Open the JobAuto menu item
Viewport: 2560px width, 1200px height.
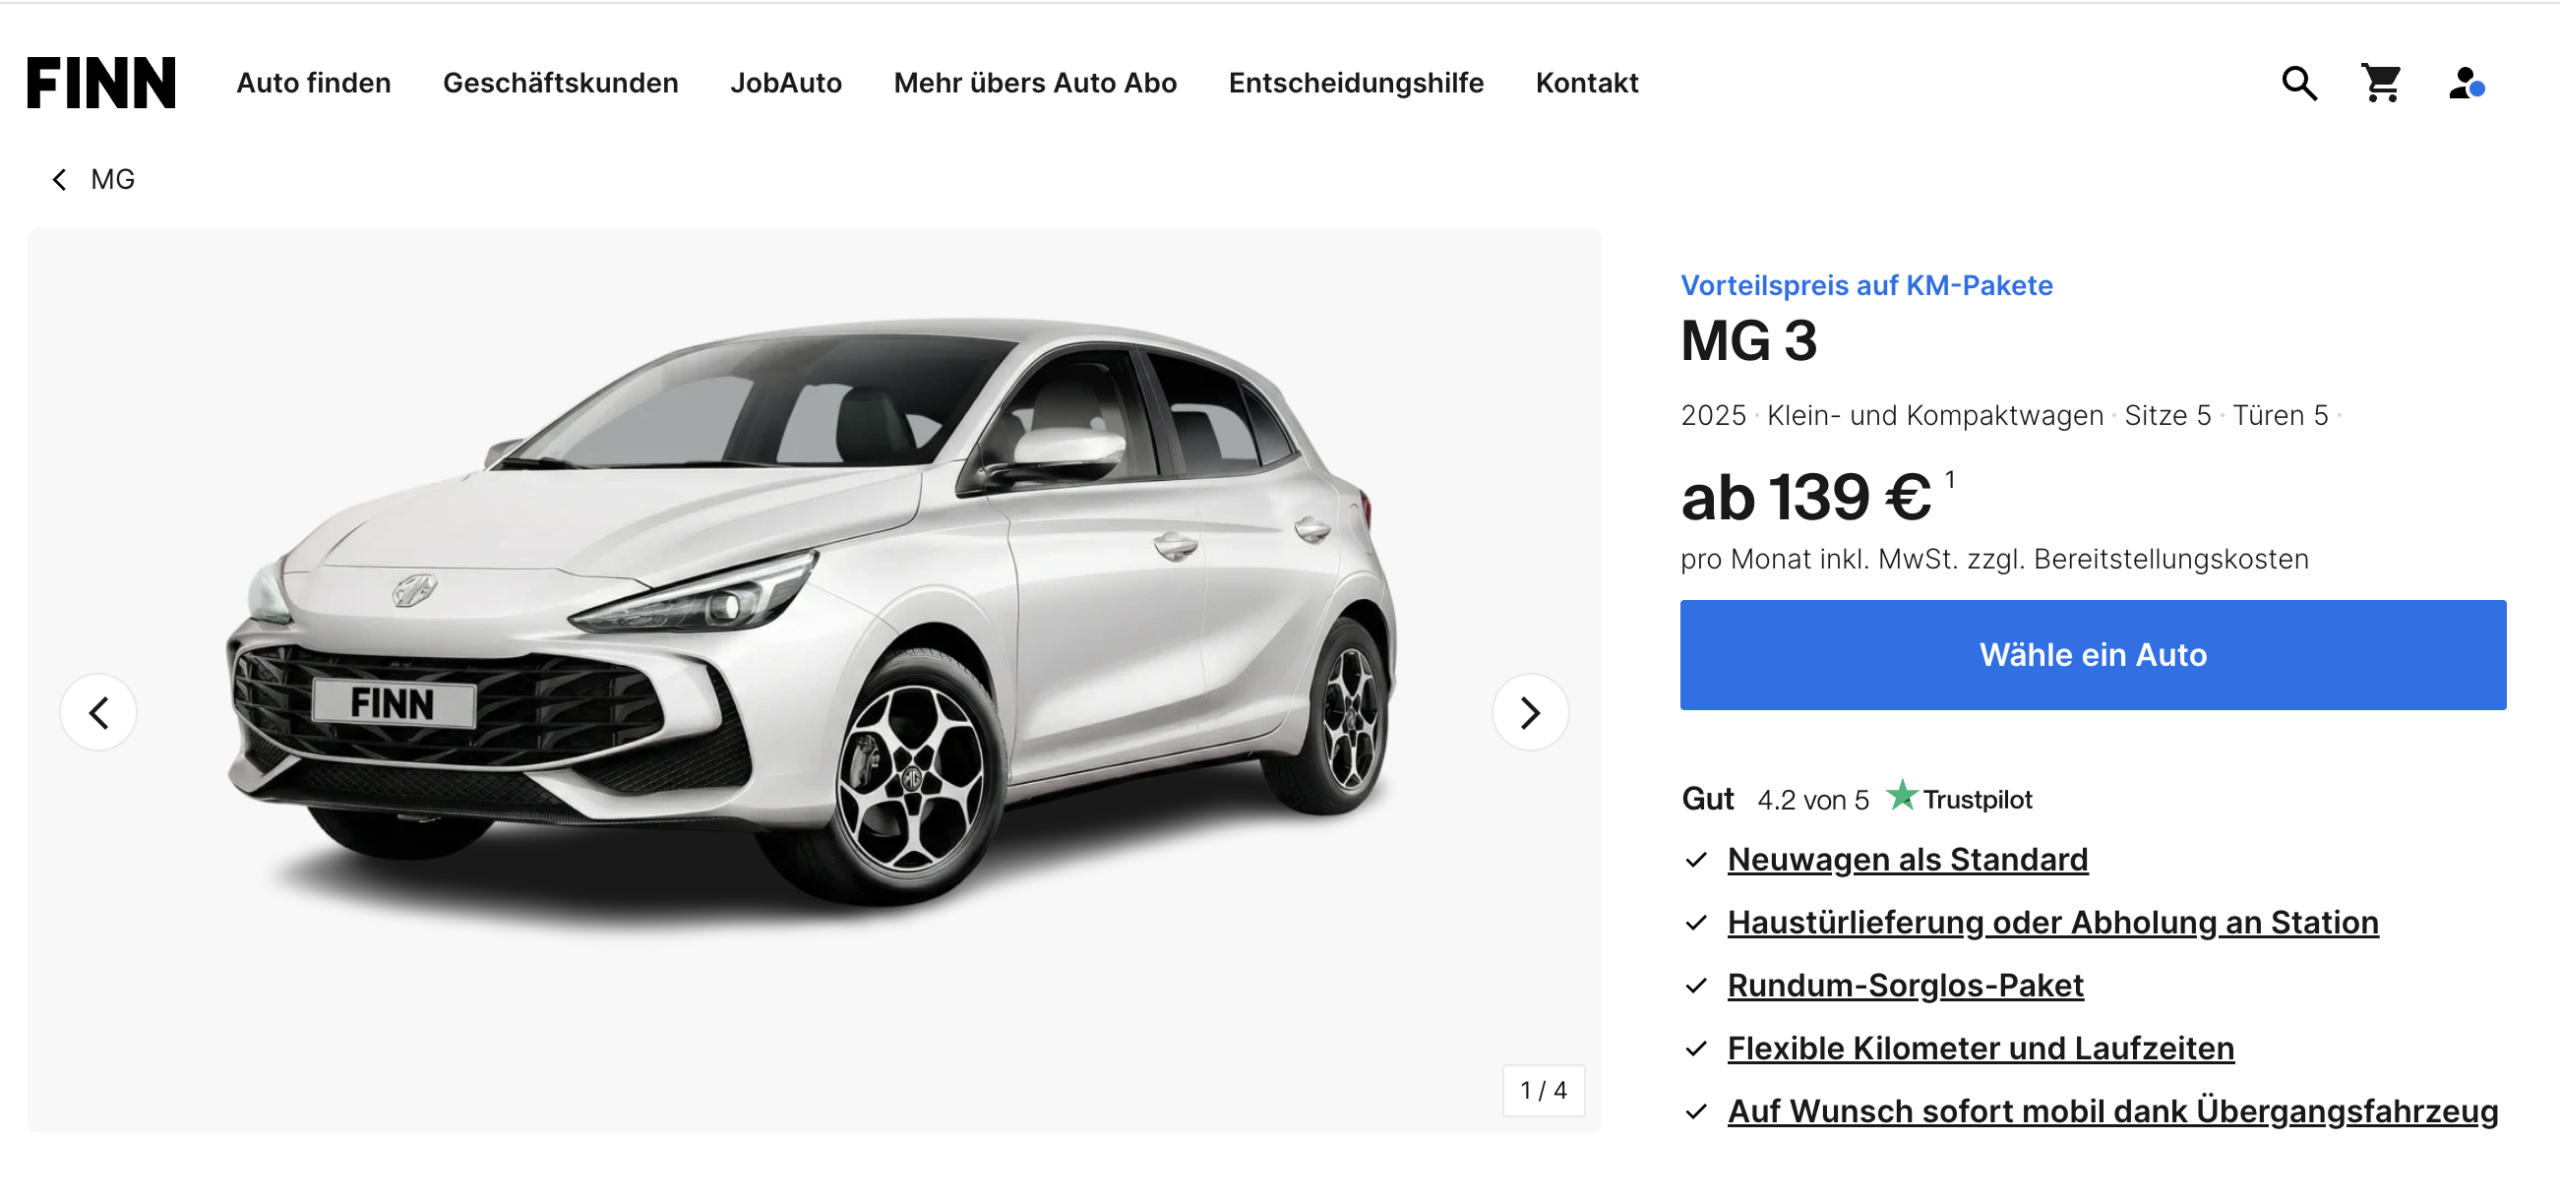point(786,83)
